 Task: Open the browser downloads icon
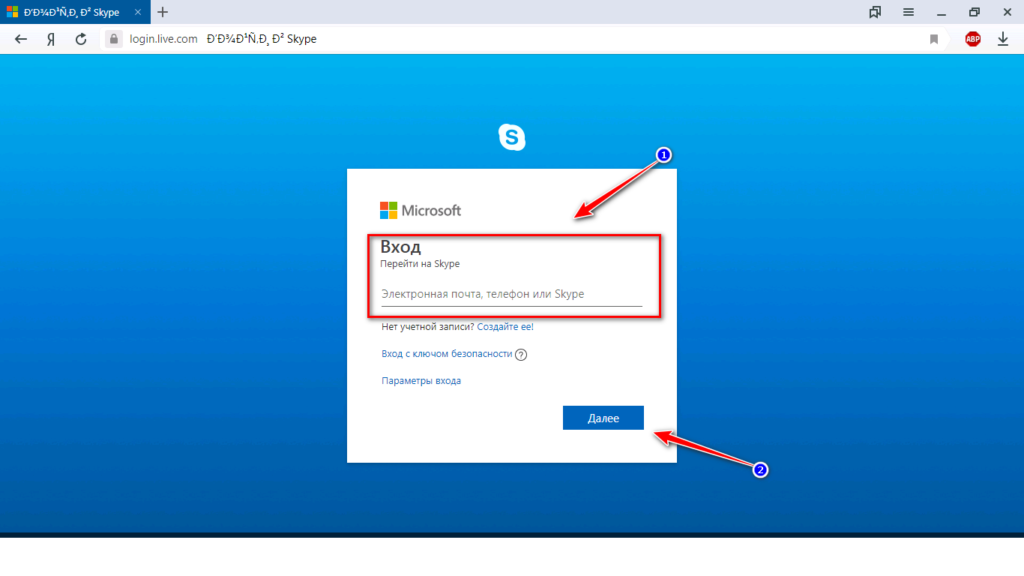1003,39
